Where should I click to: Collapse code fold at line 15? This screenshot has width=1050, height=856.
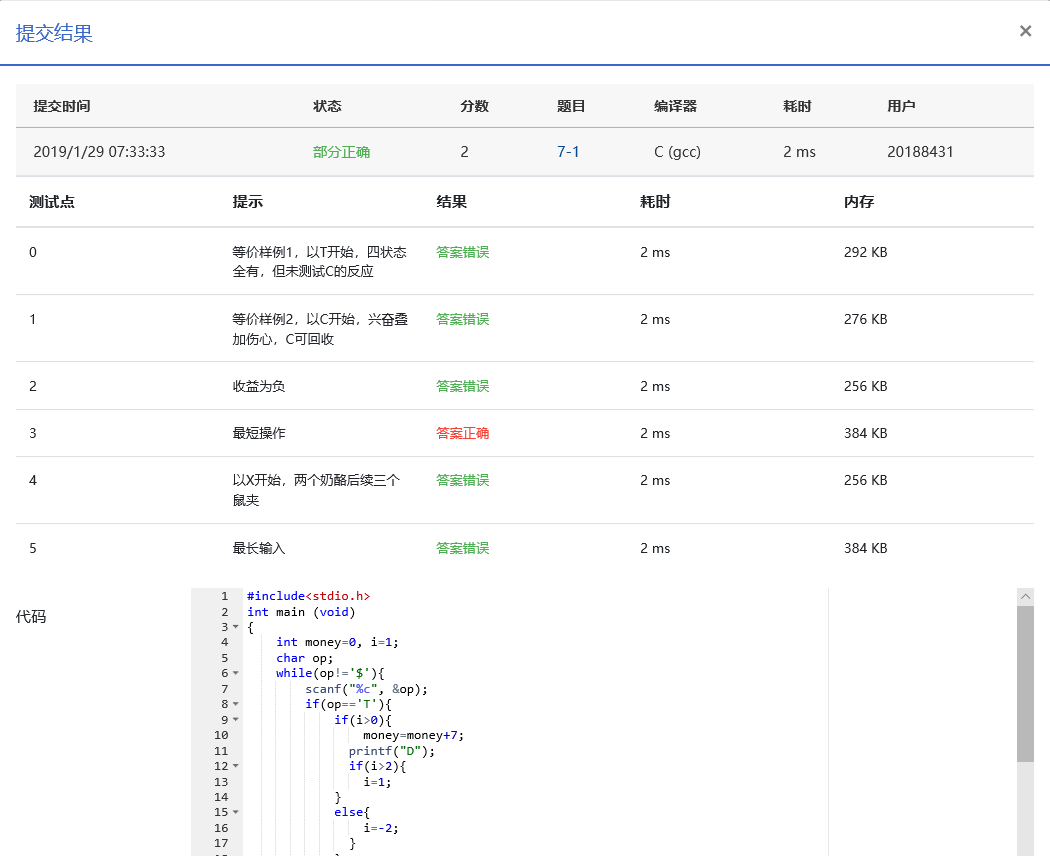(x=236, y=812)
